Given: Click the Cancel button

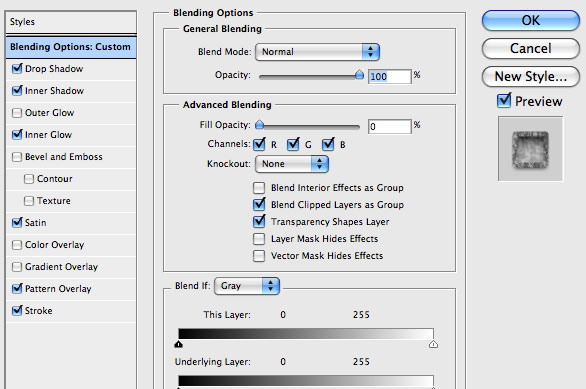Looking at the screenshot, I should pyautogui.click(x=531, y=49).
